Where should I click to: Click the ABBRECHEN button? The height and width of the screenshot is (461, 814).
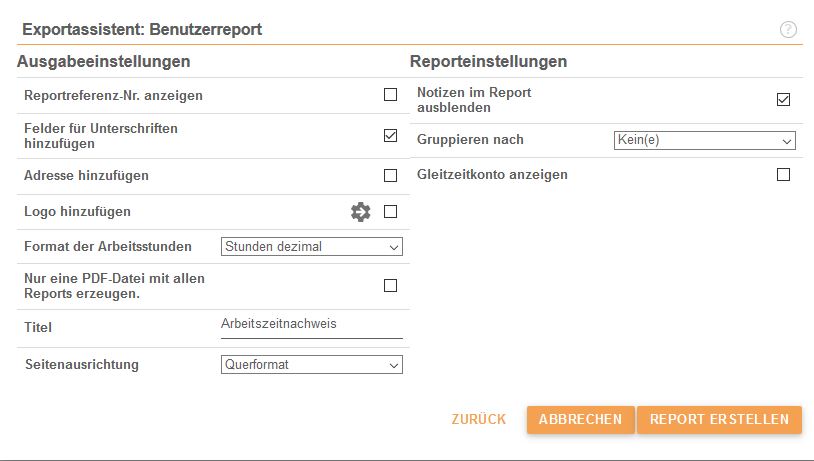point(580,419)
